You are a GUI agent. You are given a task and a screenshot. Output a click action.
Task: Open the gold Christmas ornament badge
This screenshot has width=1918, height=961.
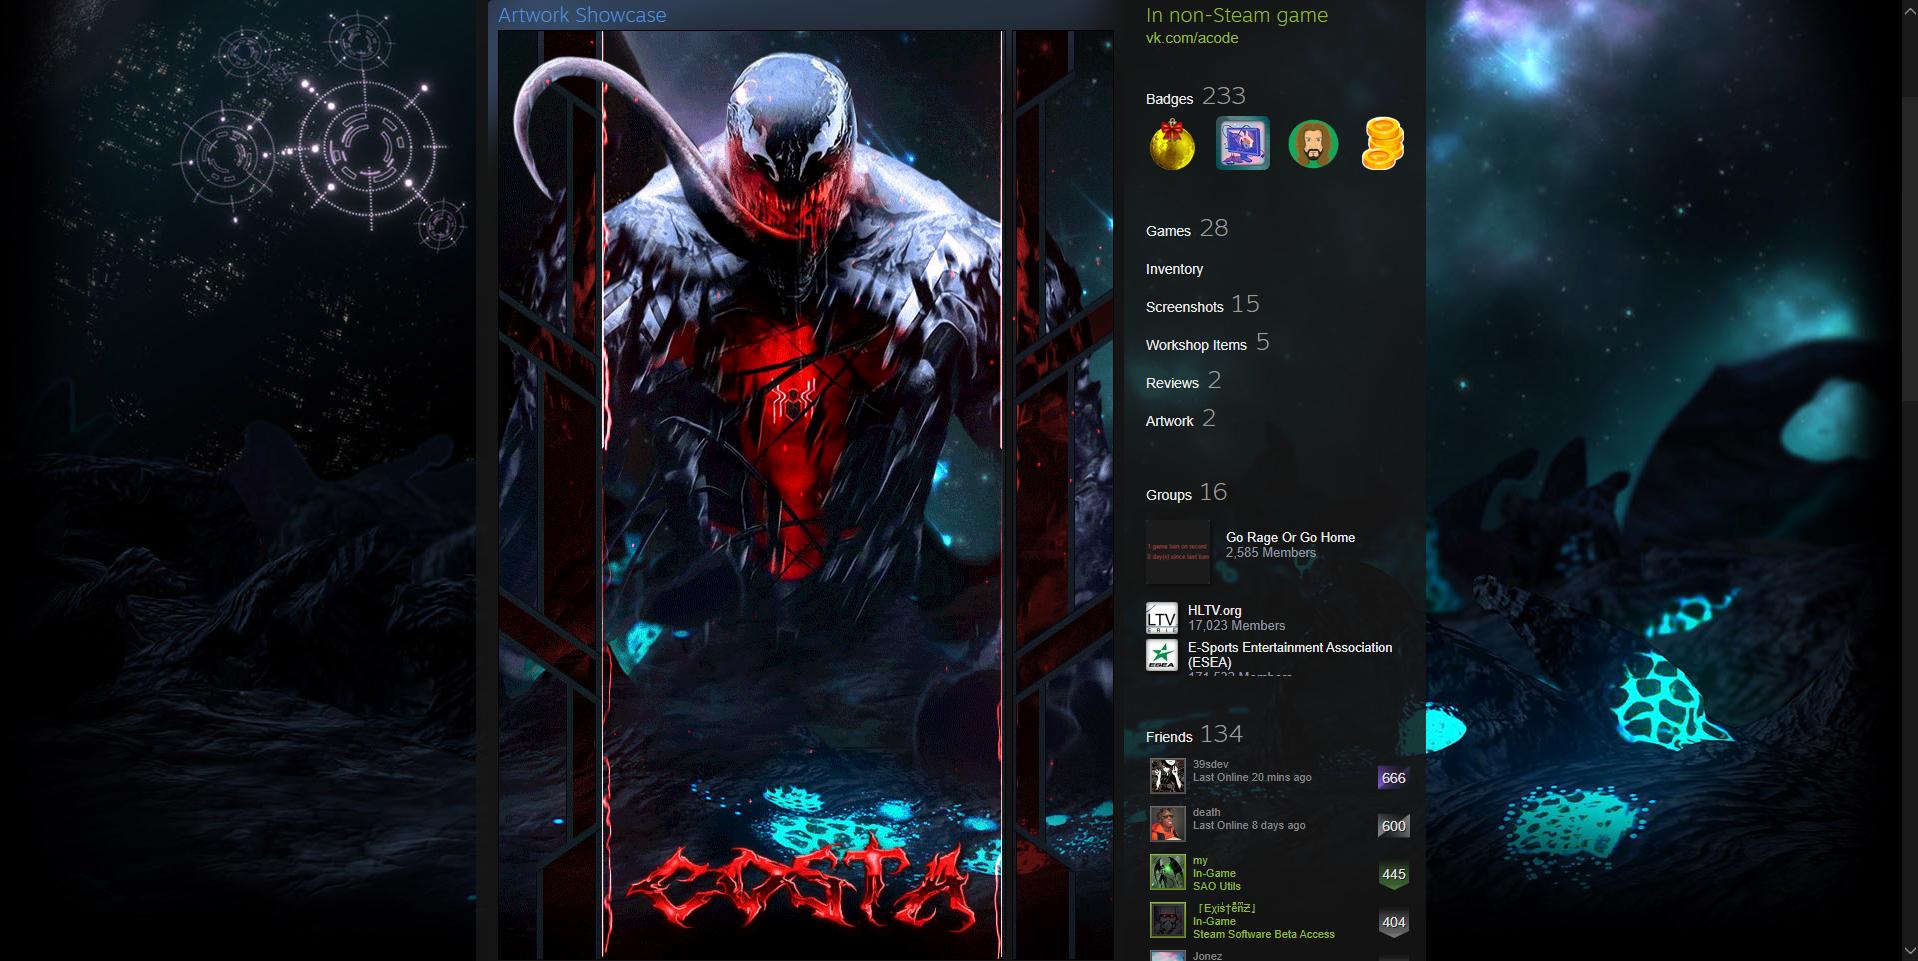pyautogui.click(x=1172, y=144)
